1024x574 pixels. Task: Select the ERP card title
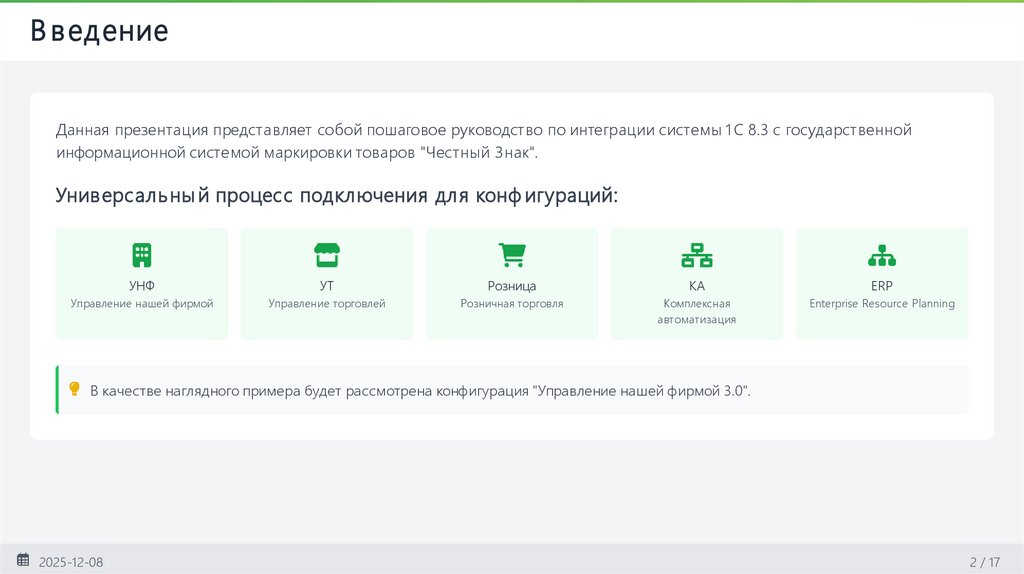tap(882, 286)
